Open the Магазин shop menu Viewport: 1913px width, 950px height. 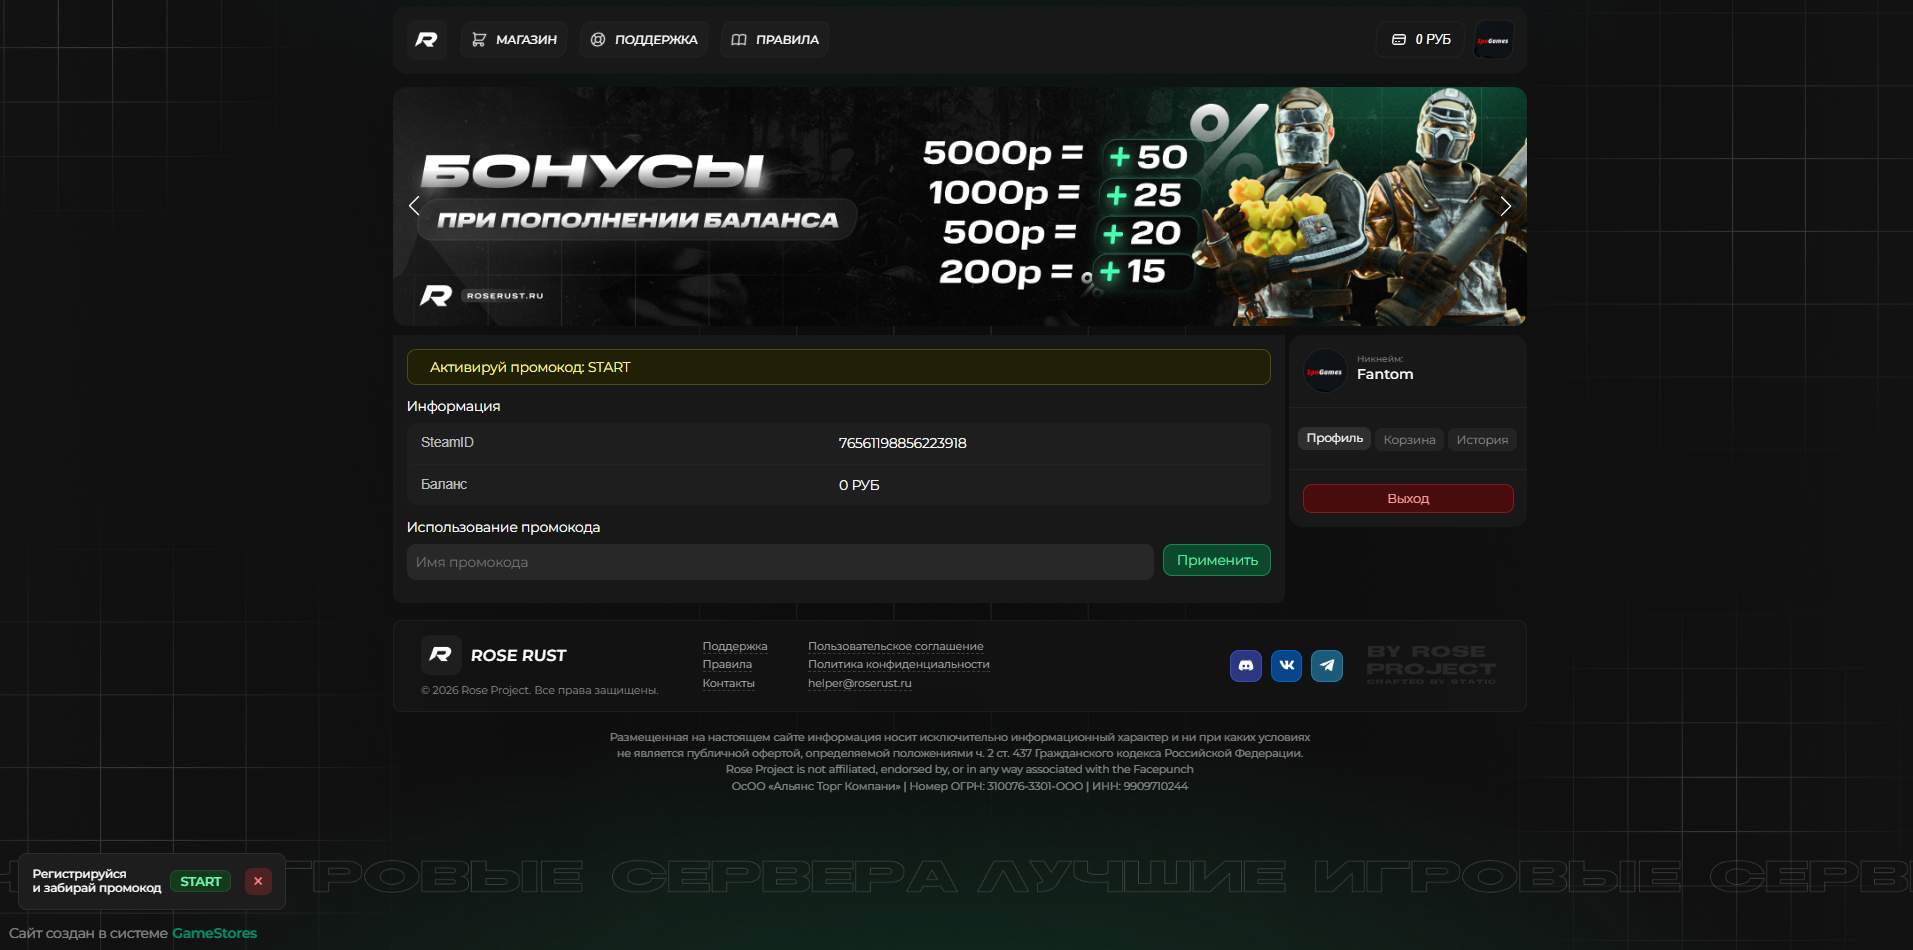coord(514,40)
